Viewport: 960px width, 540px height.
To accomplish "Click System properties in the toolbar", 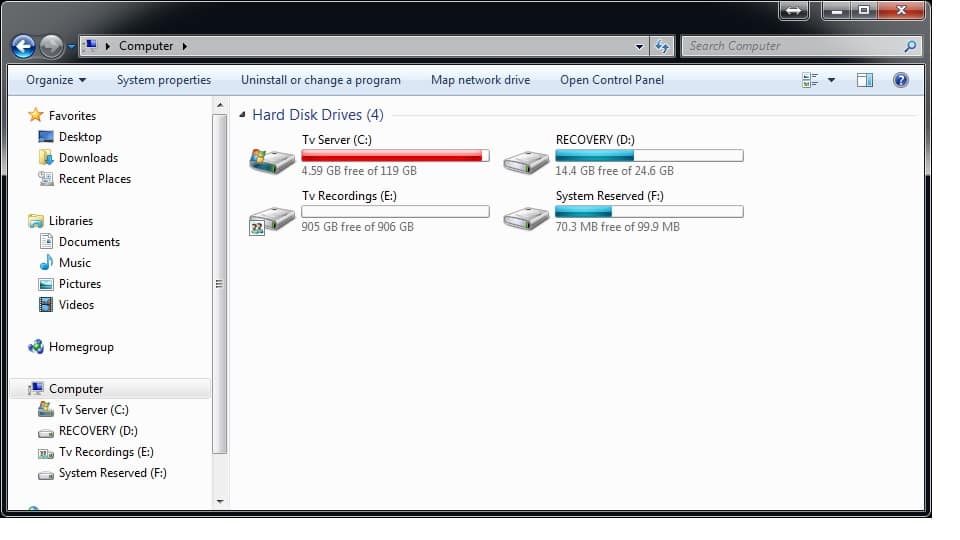I will point(164,80).
